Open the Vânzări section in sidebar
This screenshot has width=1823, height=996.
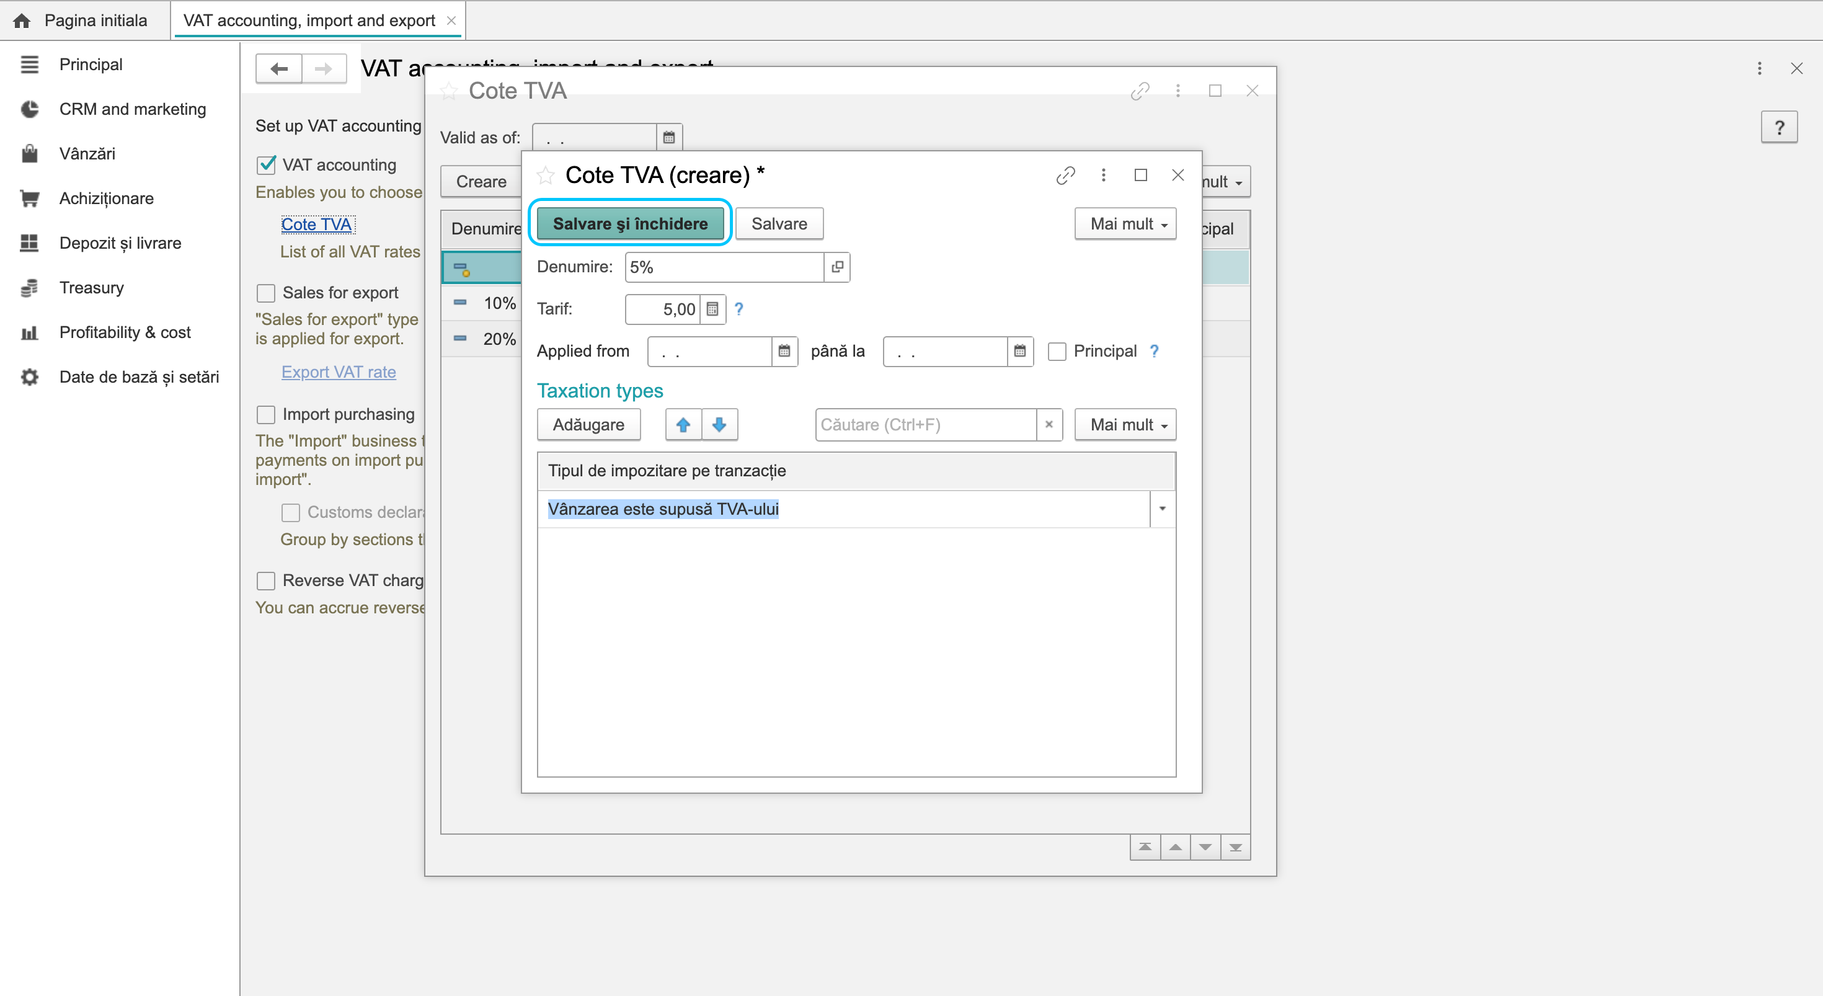coord(87,154)
